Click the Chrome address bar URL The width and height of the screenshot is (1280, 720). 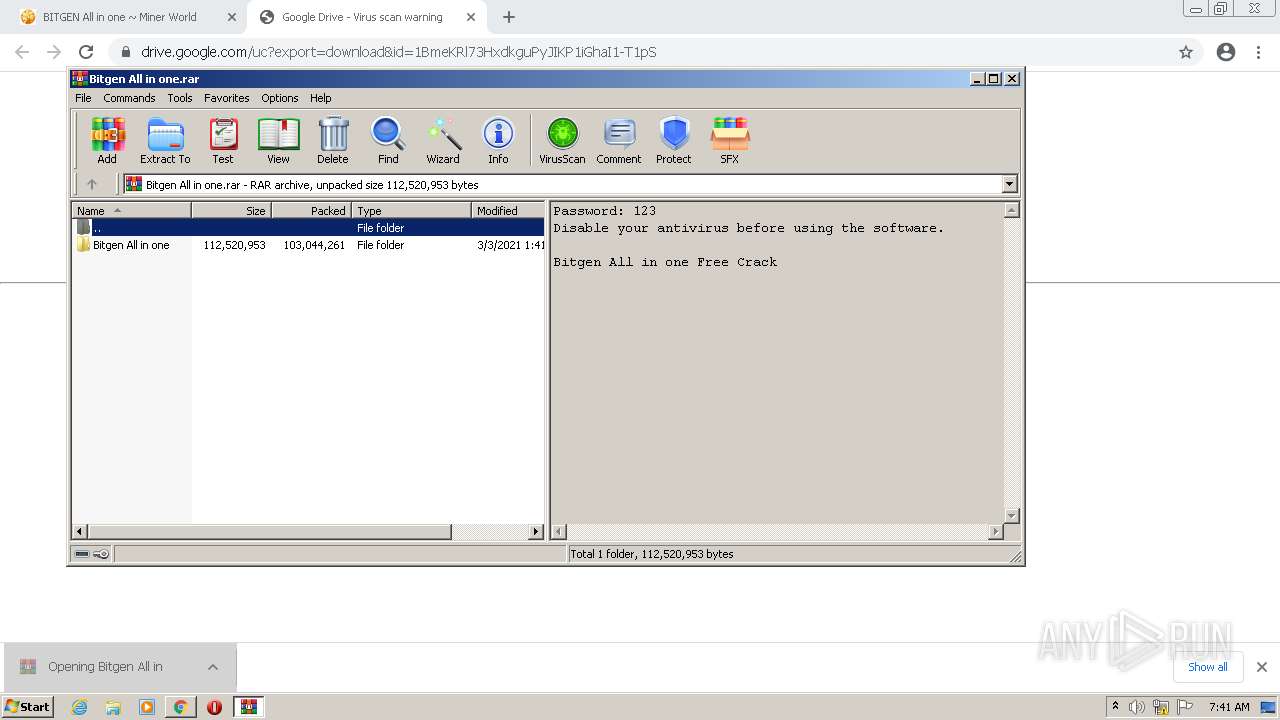click(x=398, y=52)
